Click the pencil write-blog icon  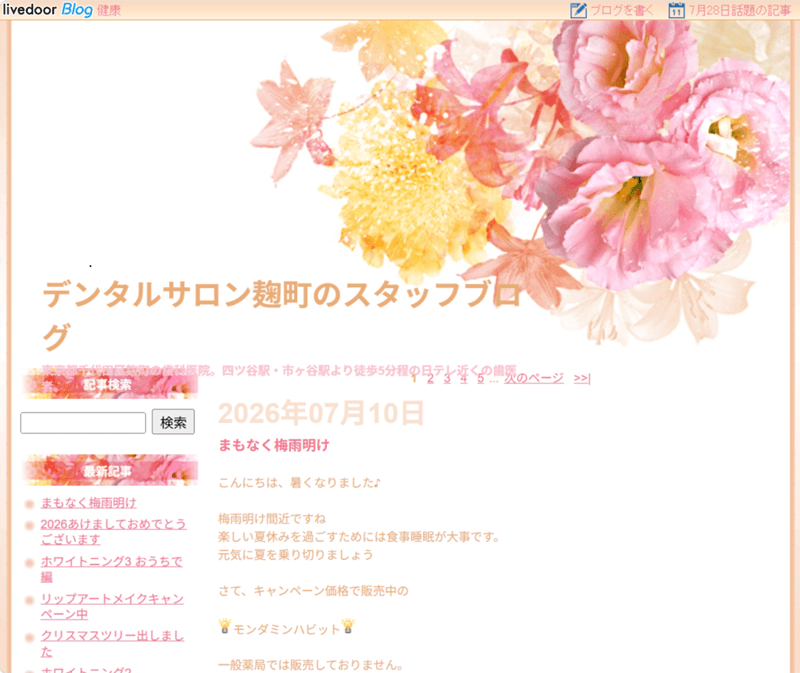578,10
